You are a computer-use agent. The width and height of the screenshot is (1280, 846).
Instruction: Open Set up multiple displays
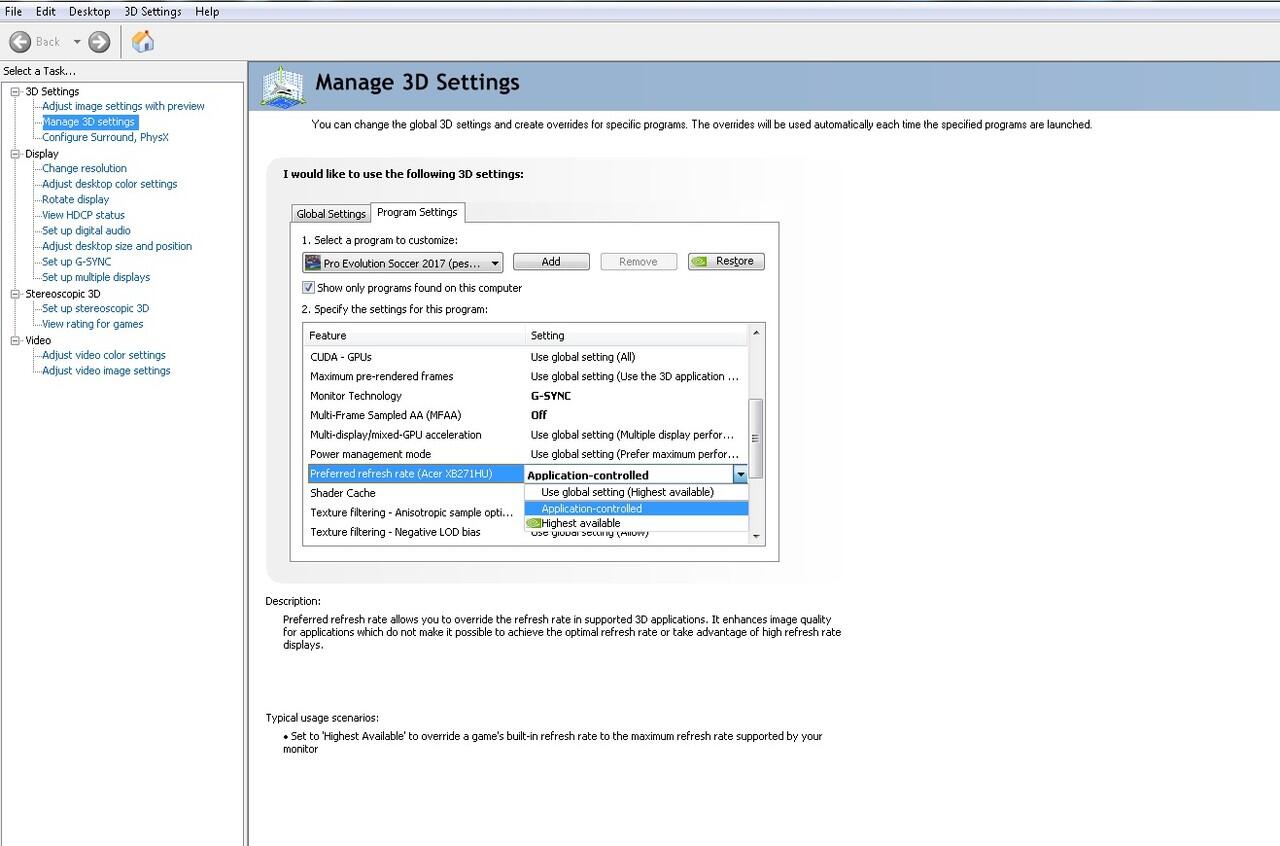96,277
